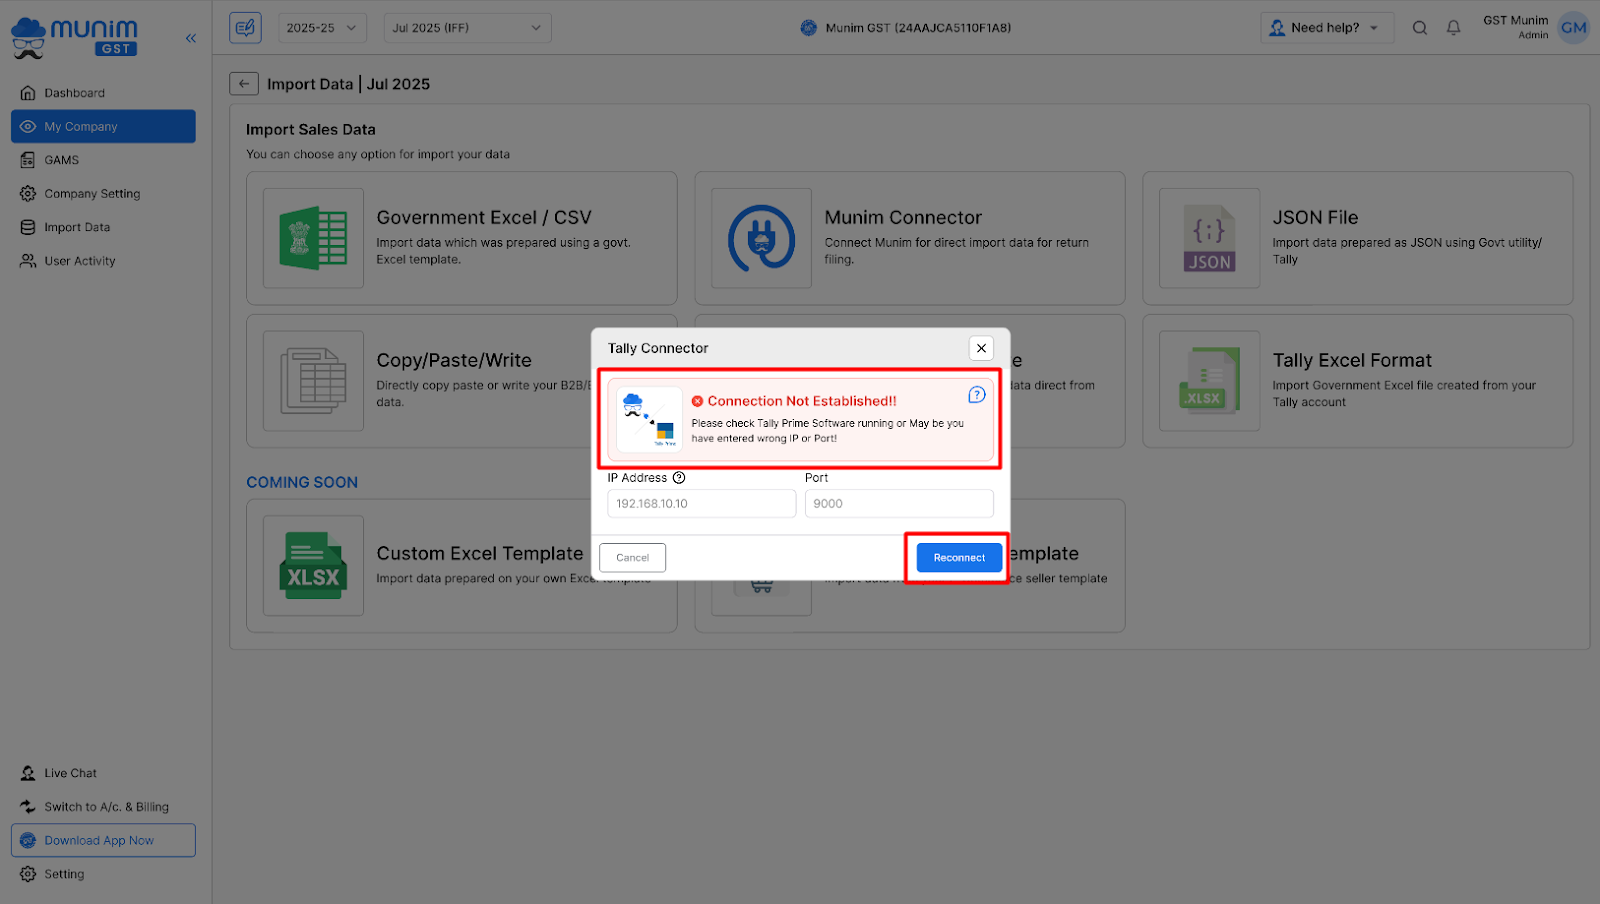Image resolution: width=1600 pixels, height=904 pixels.
Task: Click the edit note icon in top bar
Action: tap(245, 28)
